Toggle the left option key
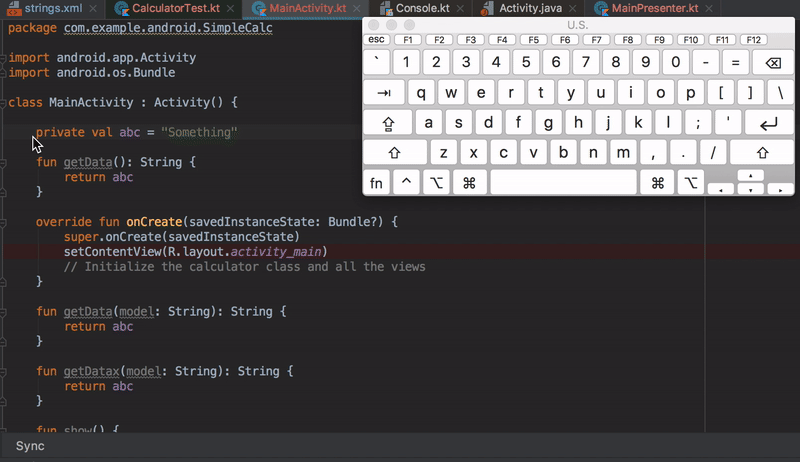The height and width of the screenshot is (462, 800). pos(436,183)
